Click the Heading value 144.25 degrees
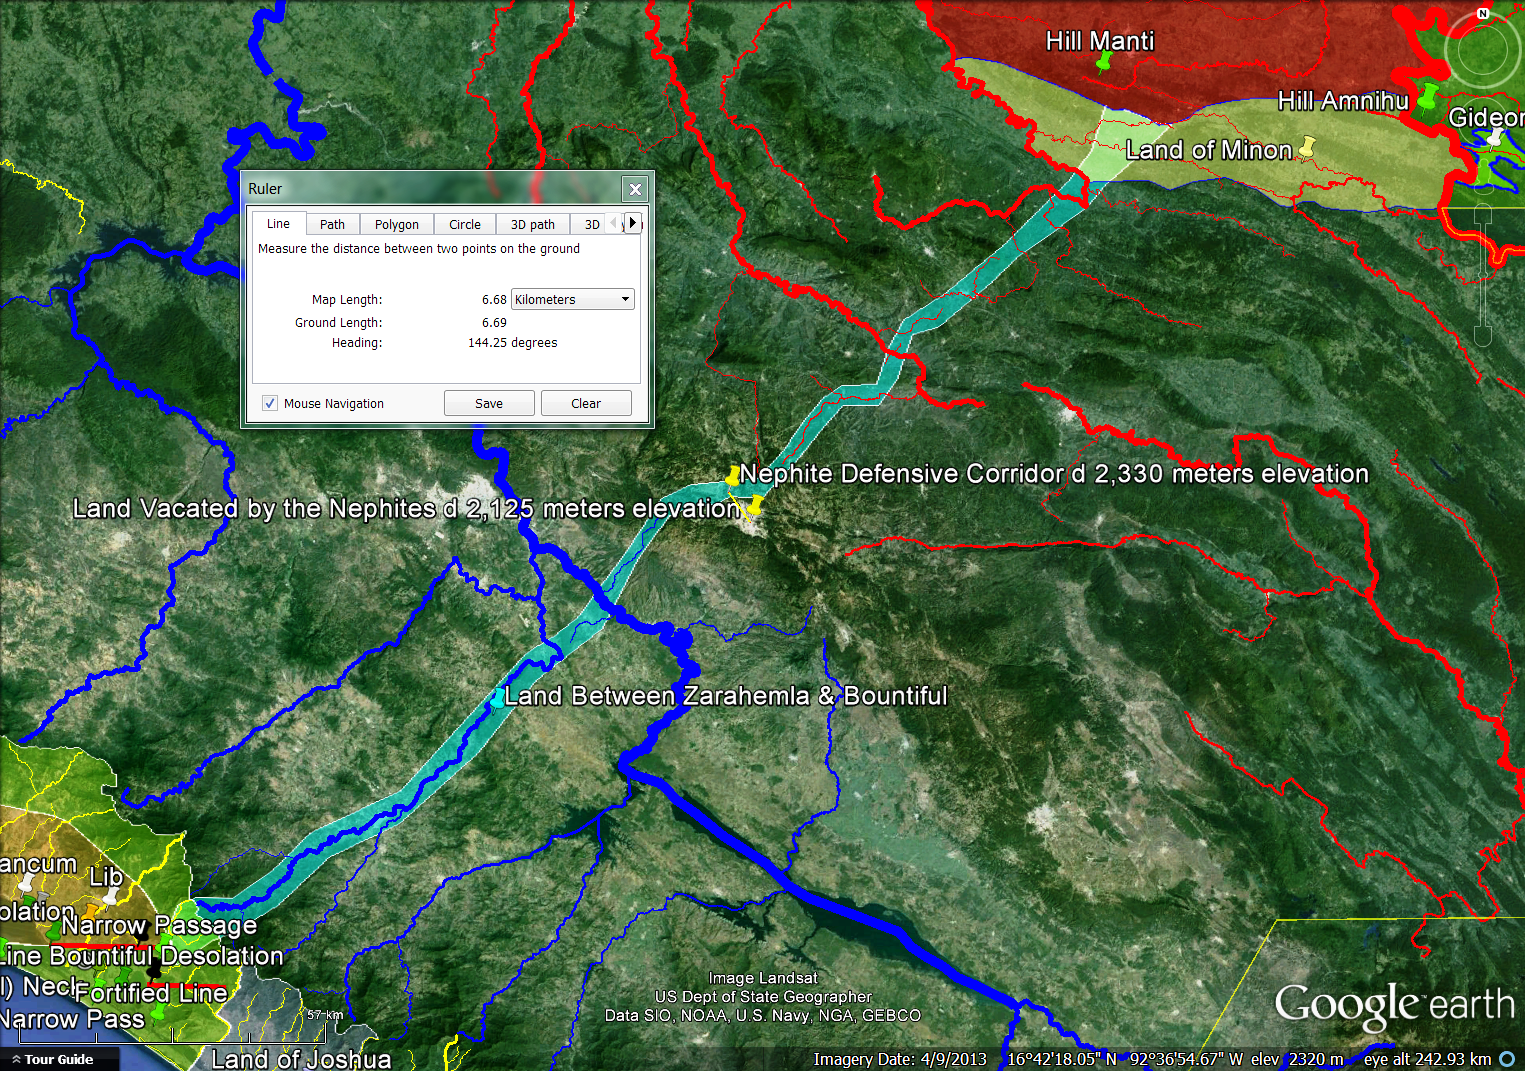 [513, 342]
